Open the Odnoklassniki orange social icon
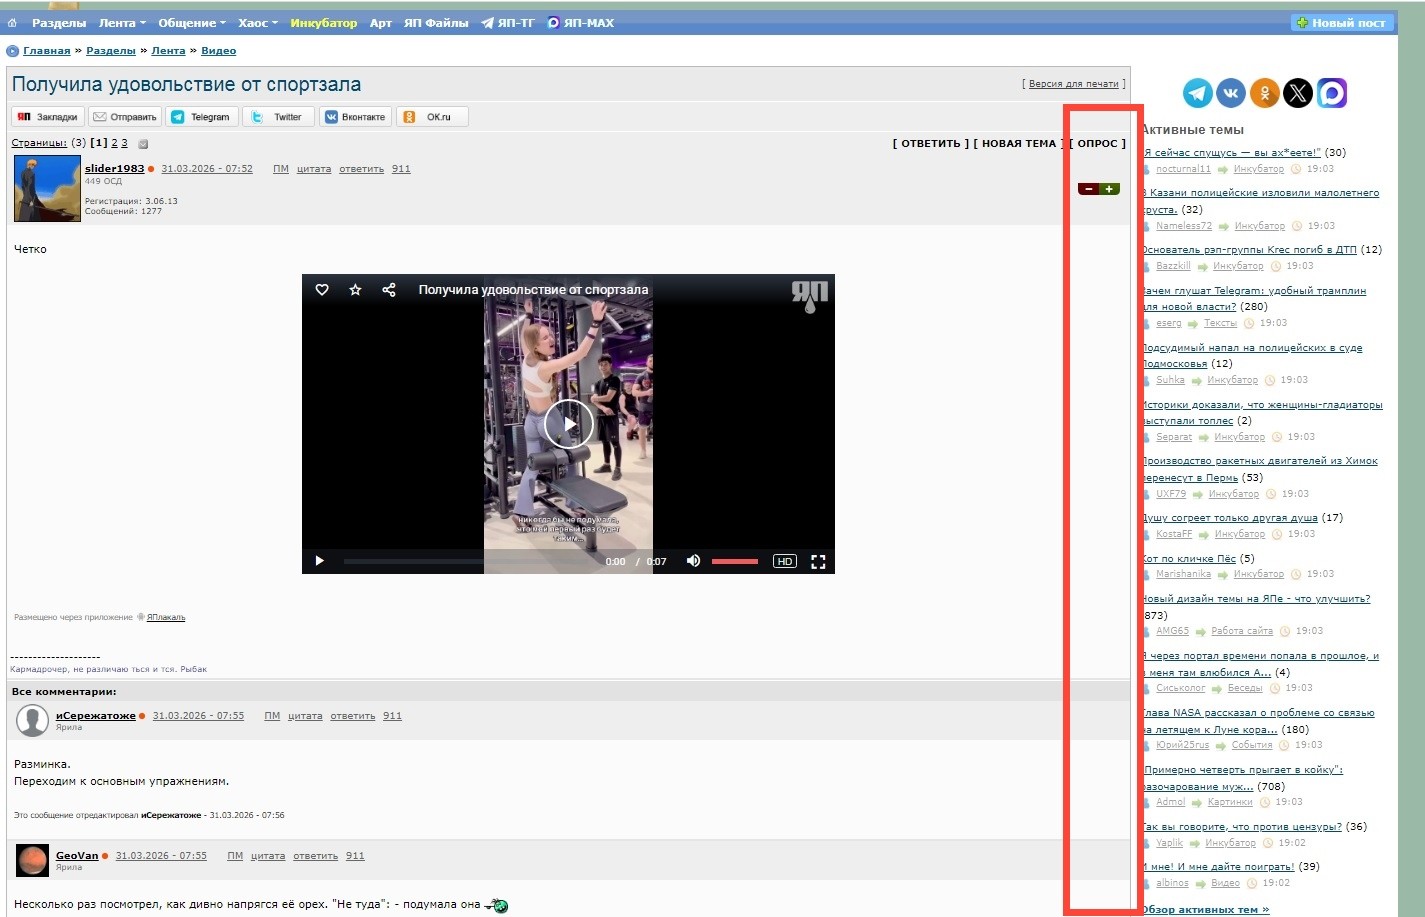The width and height of the screenshot is (1425, 917). coord(1265,93)
